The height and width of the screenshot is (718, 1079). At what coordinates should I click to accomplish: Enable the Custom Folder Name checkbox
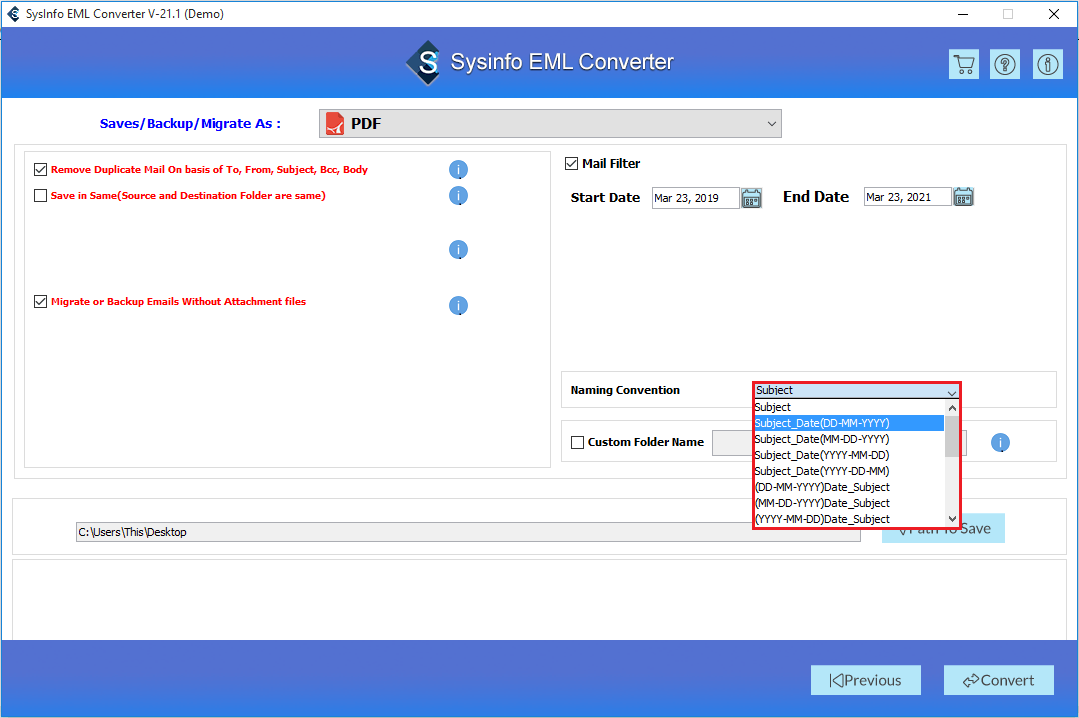pyautogui.click(x=577, y=442)
